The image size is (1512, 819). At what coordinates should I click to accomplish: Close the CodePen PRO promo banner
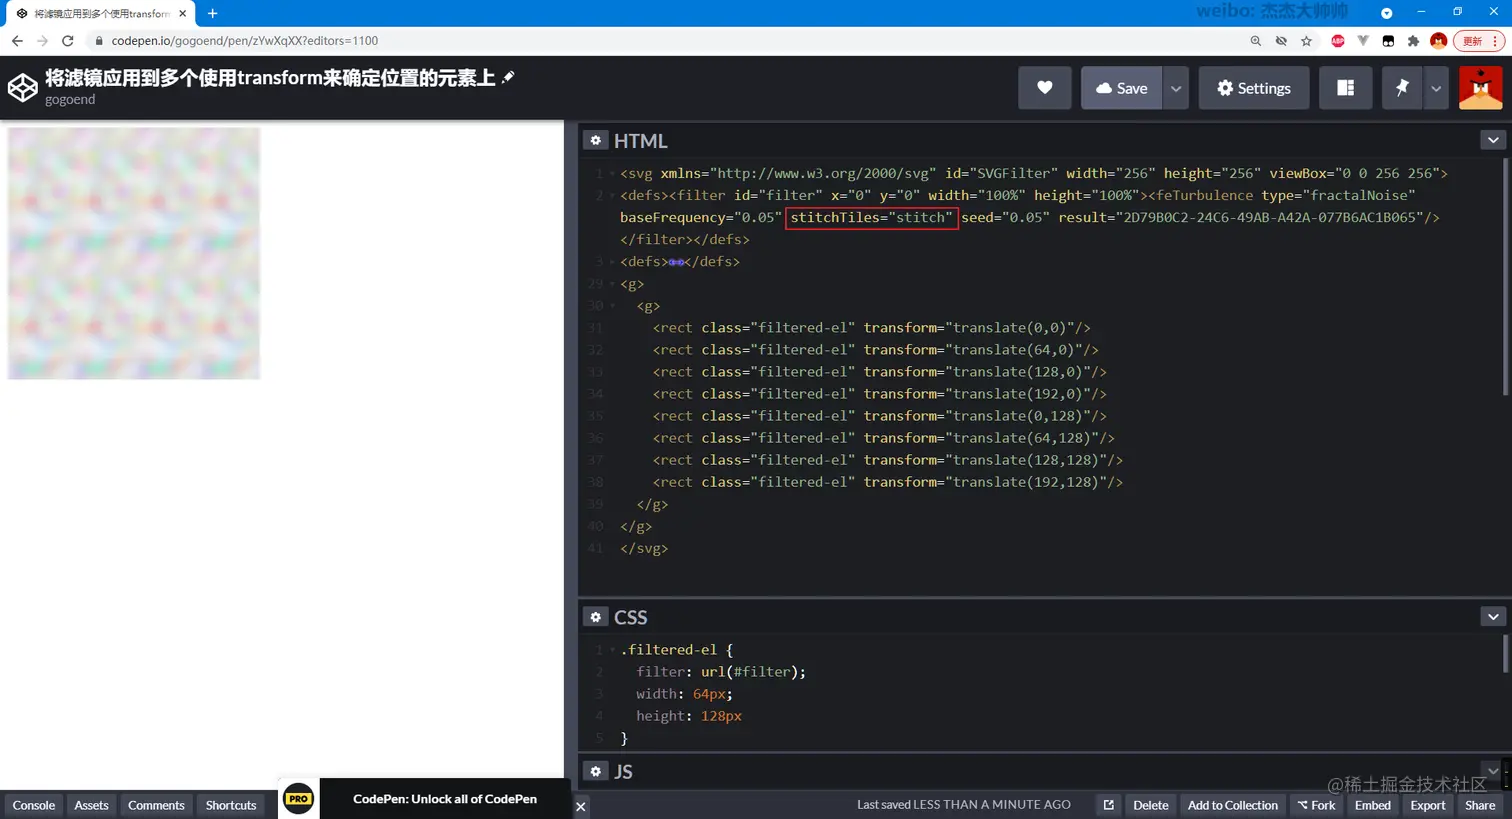click(x=580, y=806)
